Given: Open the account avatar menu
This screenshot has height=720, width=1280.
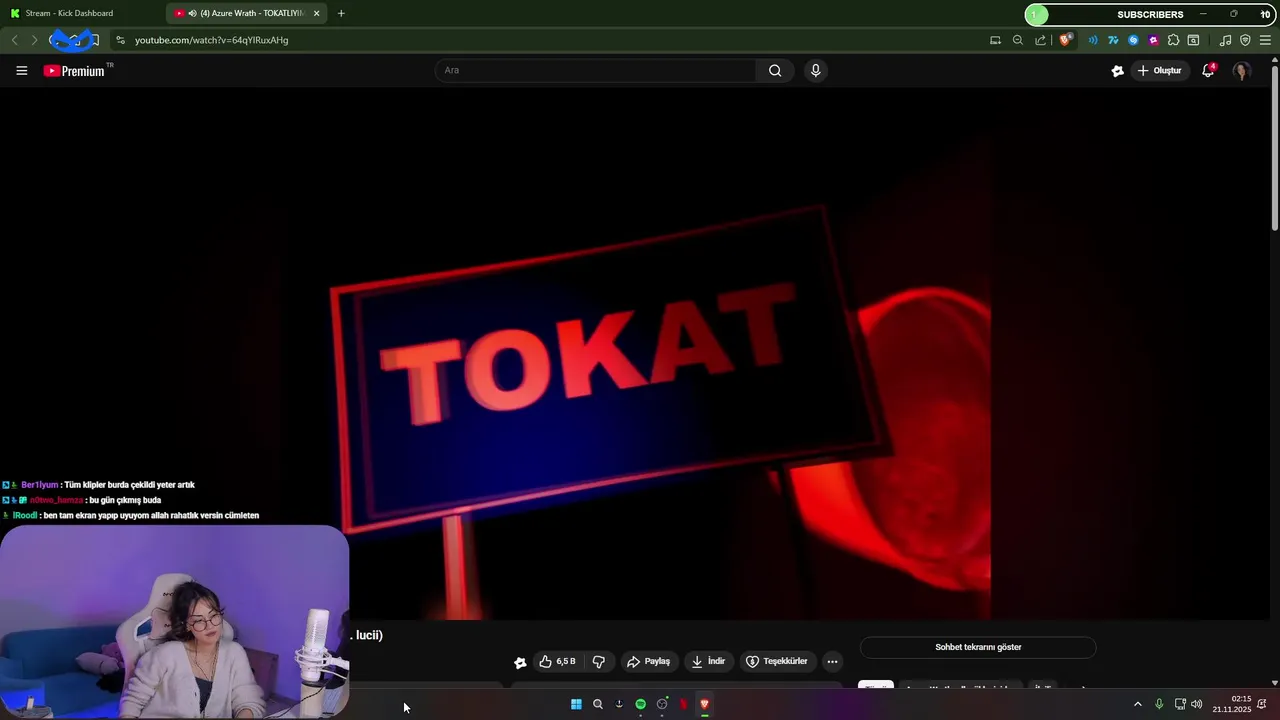Looking at the screenshot, I should (1242, 70).
